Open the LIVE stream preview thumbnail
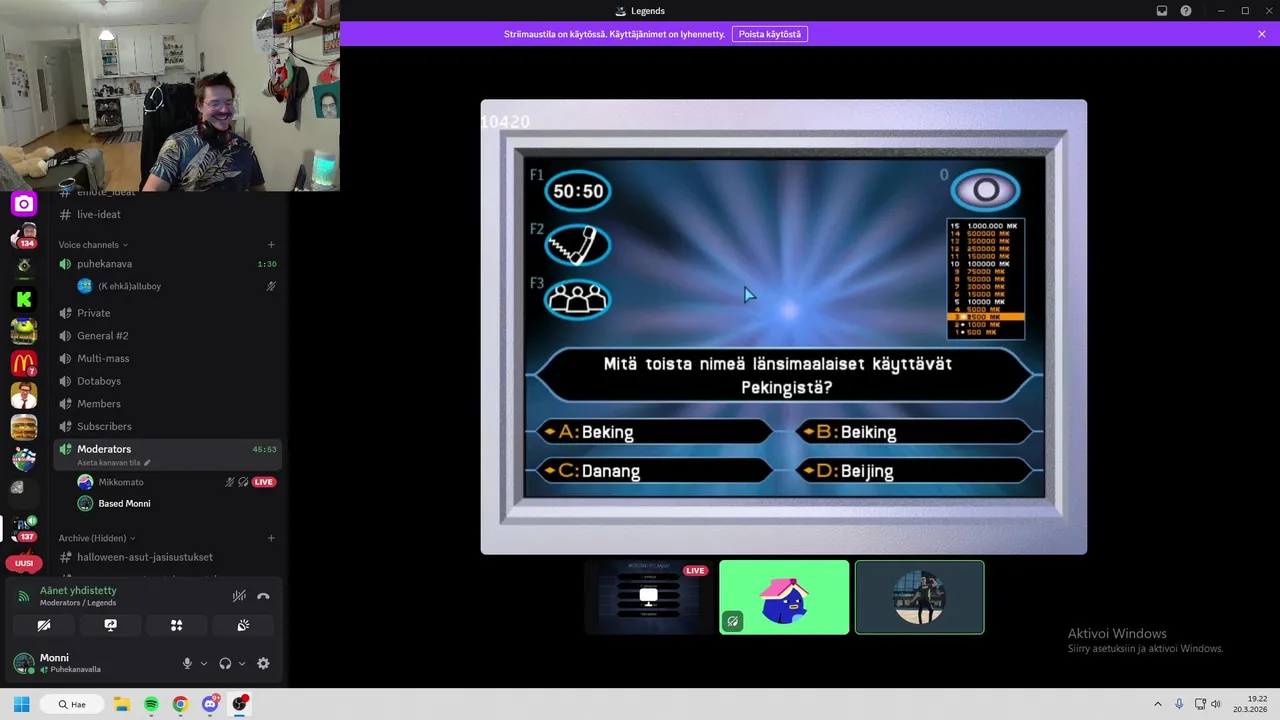 coord(649,597)
